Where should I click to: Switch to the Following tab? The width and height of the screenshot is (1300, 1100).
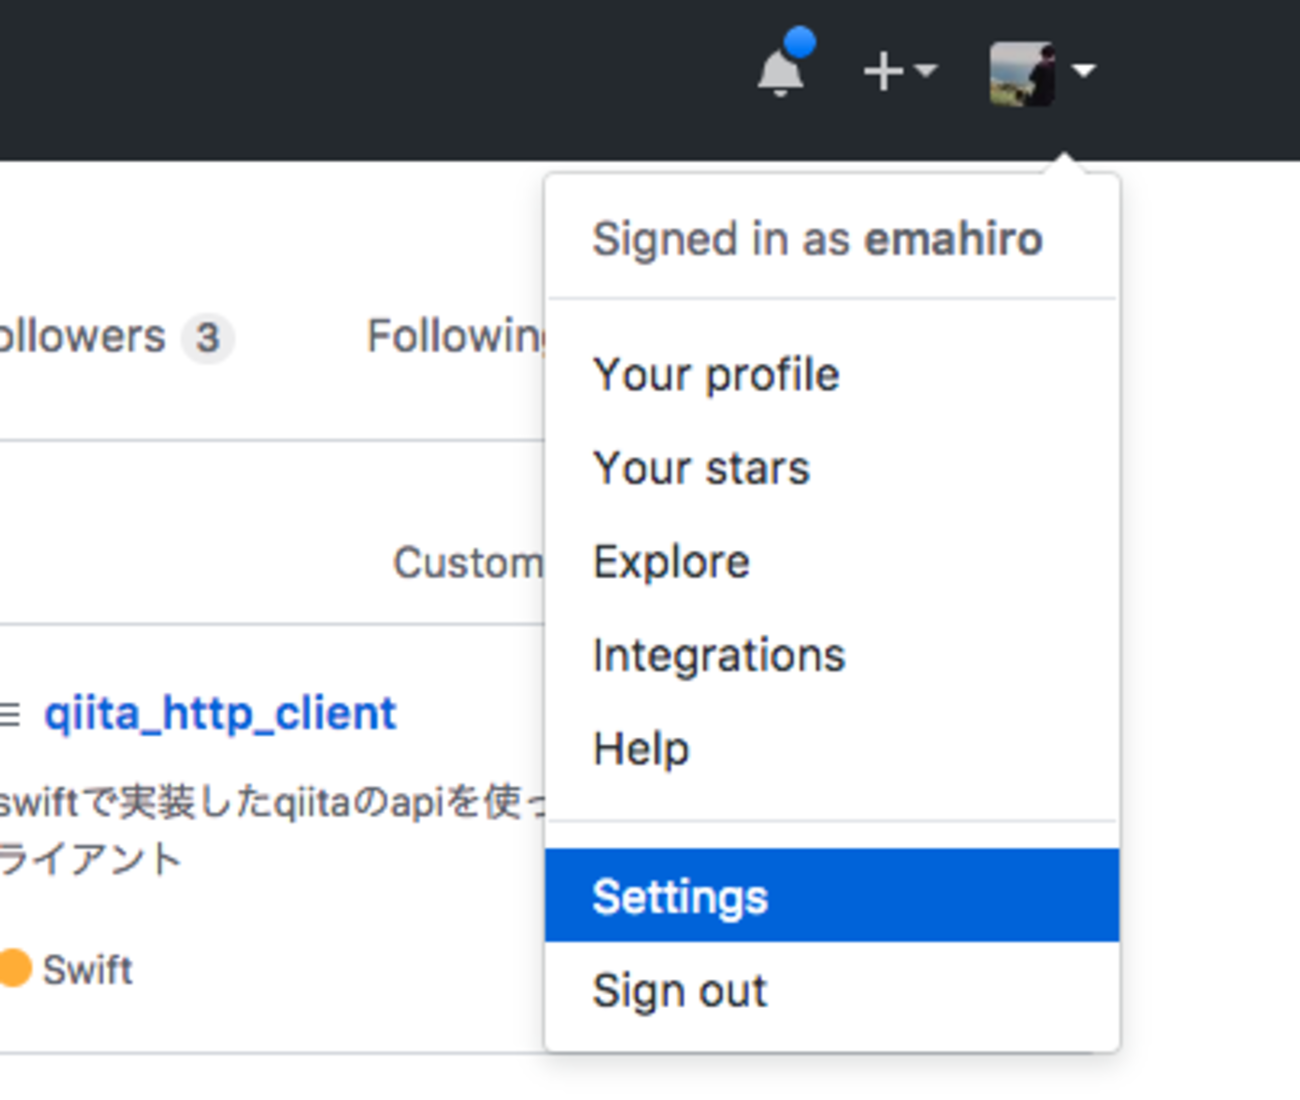coord(456,337)
